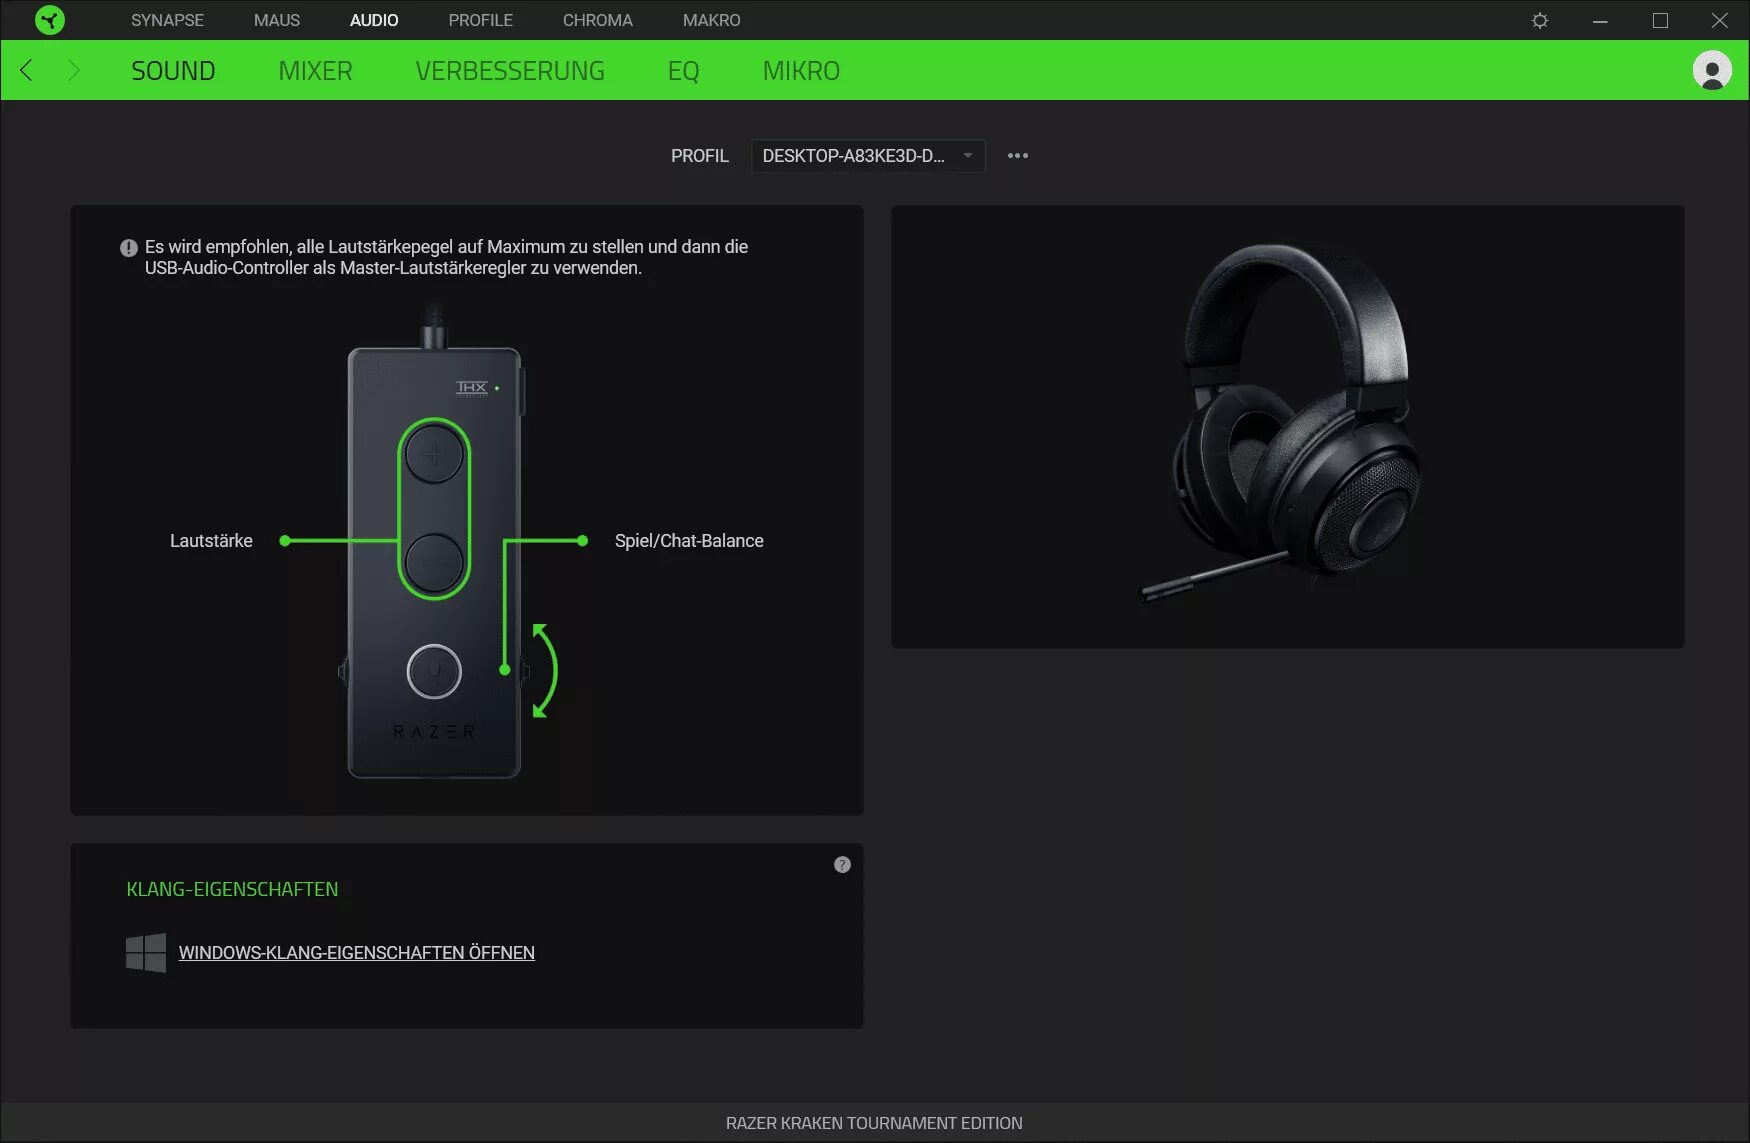Viewport: 1750px width, 1143px height.
Task: Open the EQ subtab
Action: [684, 71]
